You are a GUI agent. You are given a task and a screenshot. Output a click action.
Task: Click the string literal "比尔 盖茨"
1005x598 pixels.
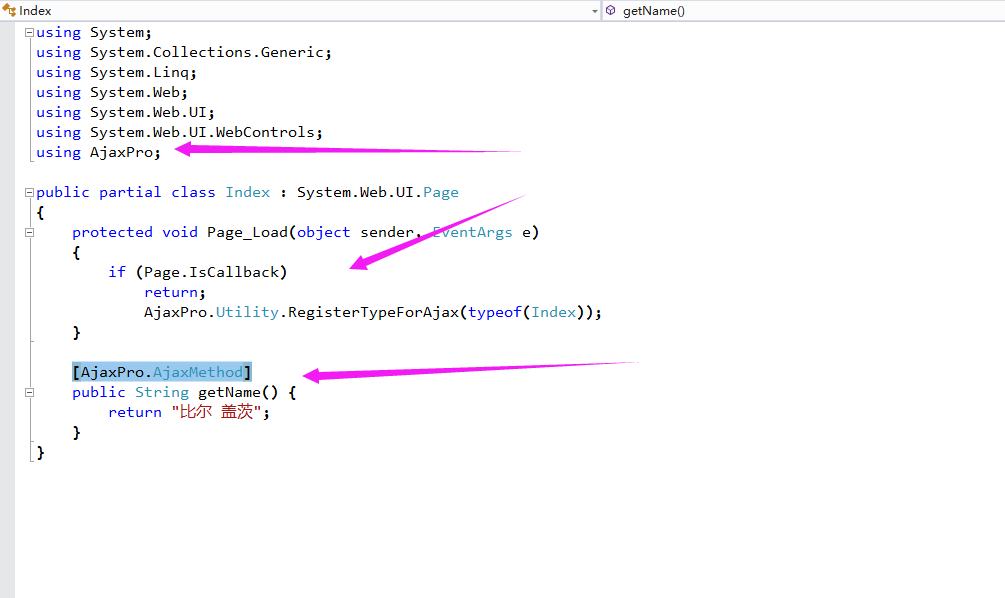point(216,412)
